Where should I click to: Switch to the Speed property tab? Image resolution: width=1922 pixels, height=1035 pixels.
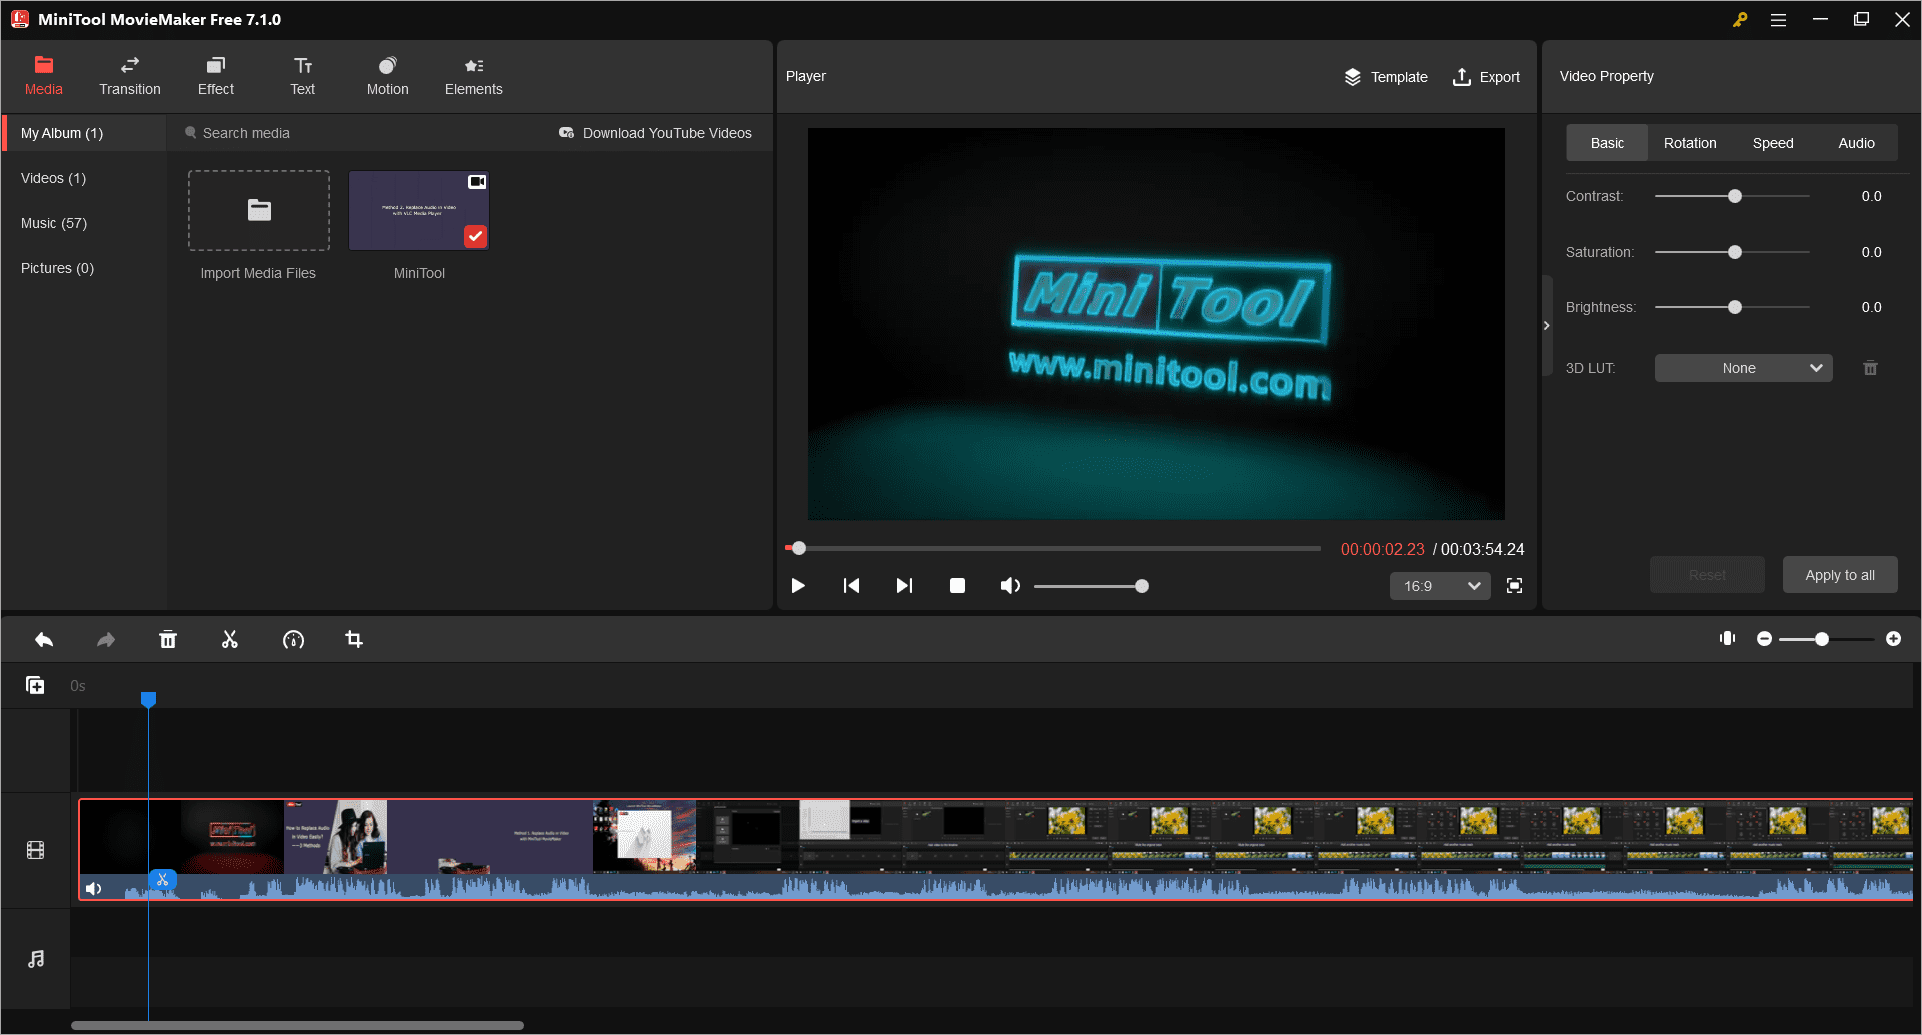(1773, 143)
